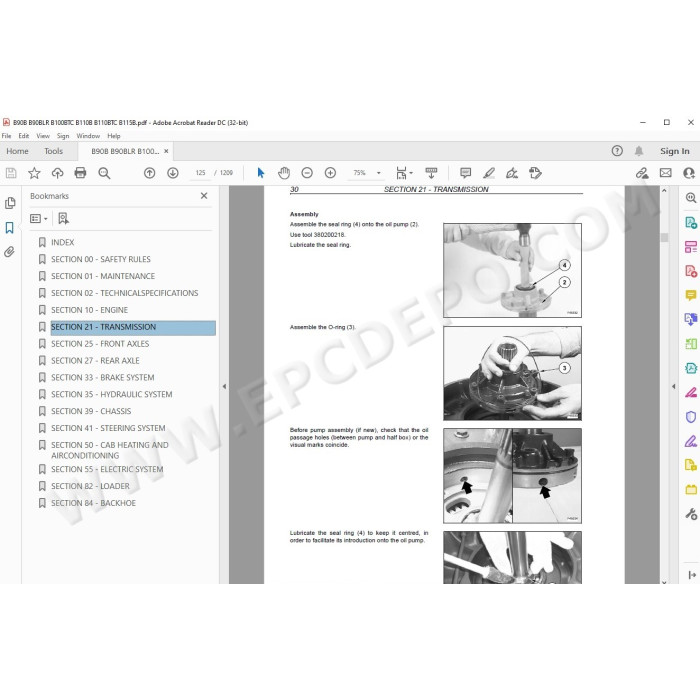Click the zoom percentage field 75%
This screenshot has height=700, width=700.
point(359,173)
